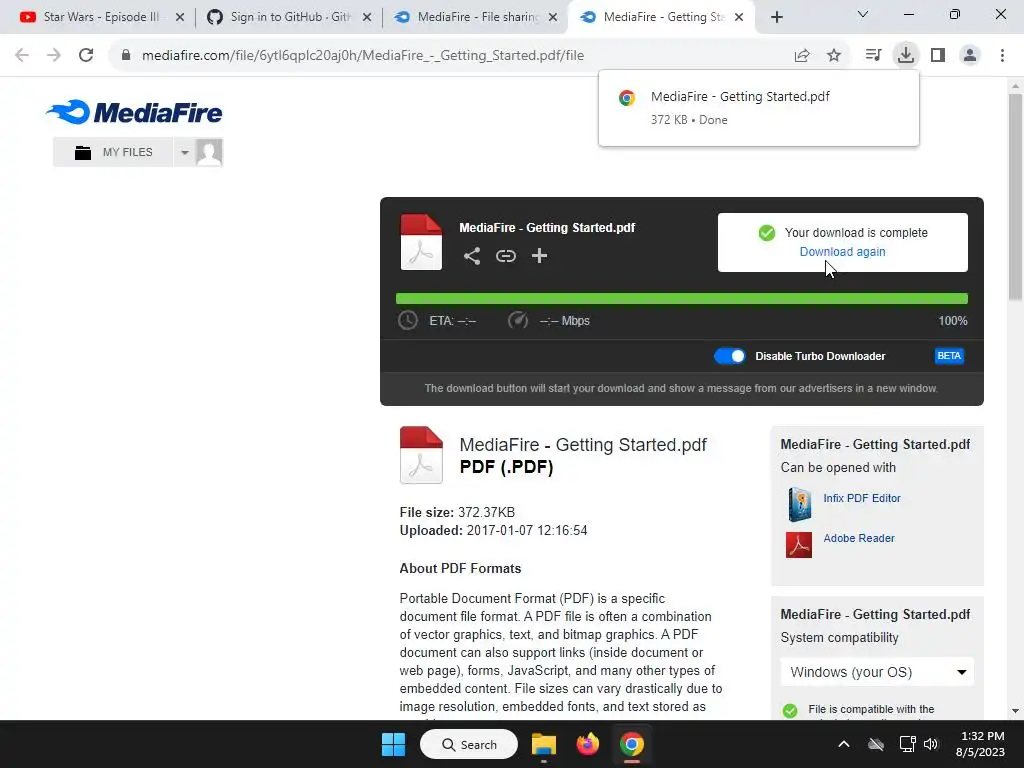Bookmark this page with the star

[834, 56]
